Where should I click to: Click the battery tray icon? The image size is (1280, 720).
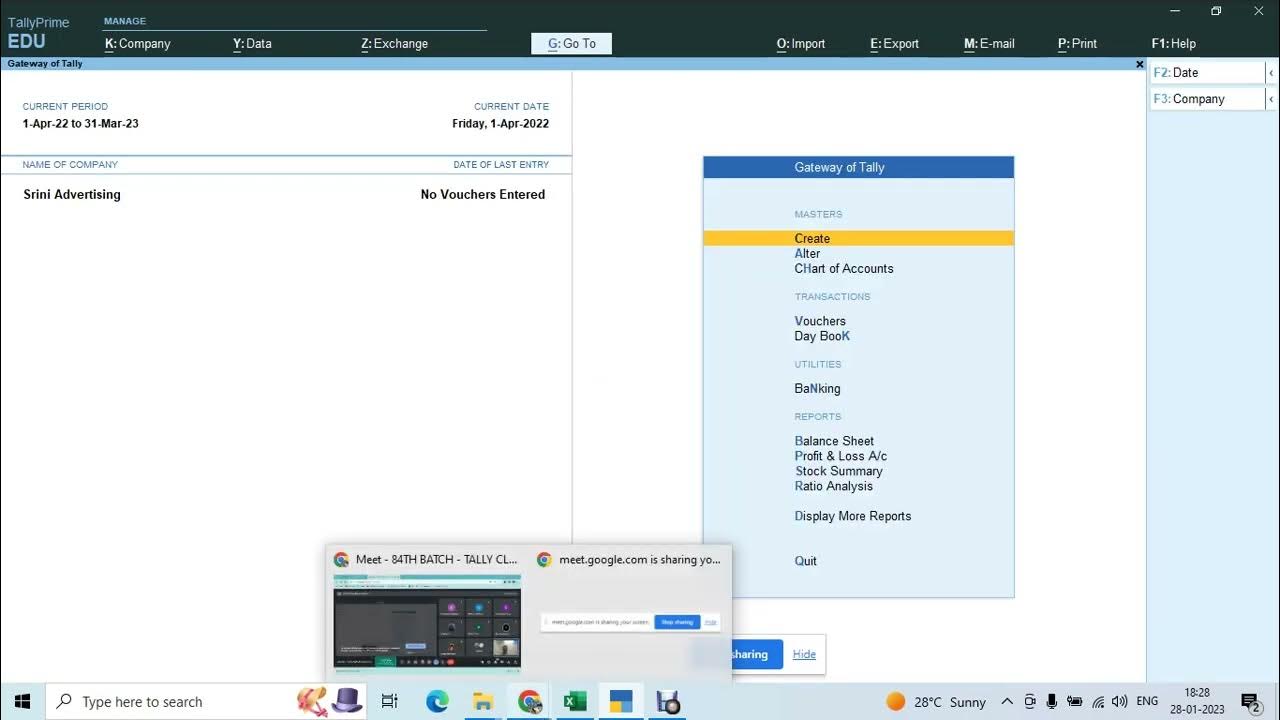pyautogui.click(x=1075, y=702)
